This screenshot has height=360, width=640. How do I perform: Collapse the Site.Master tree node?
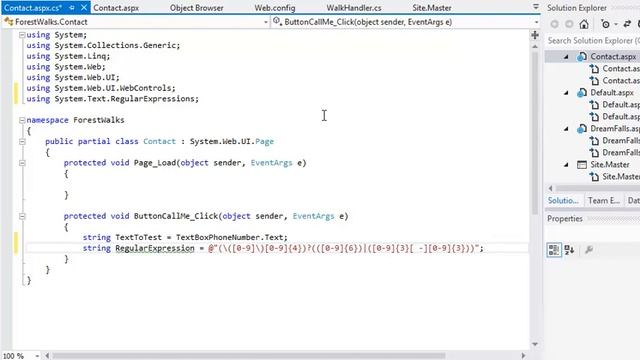pos(566,165)
